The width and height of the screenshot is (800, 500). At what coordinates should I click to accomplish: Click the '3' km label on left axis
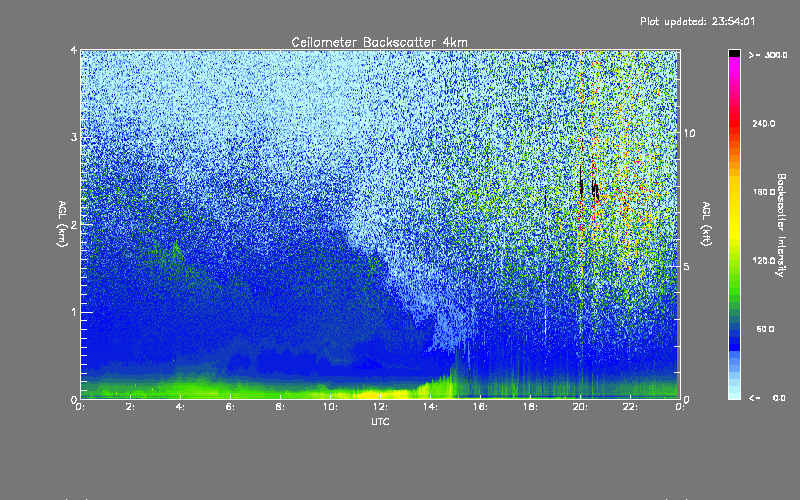[x=74, y=137]
